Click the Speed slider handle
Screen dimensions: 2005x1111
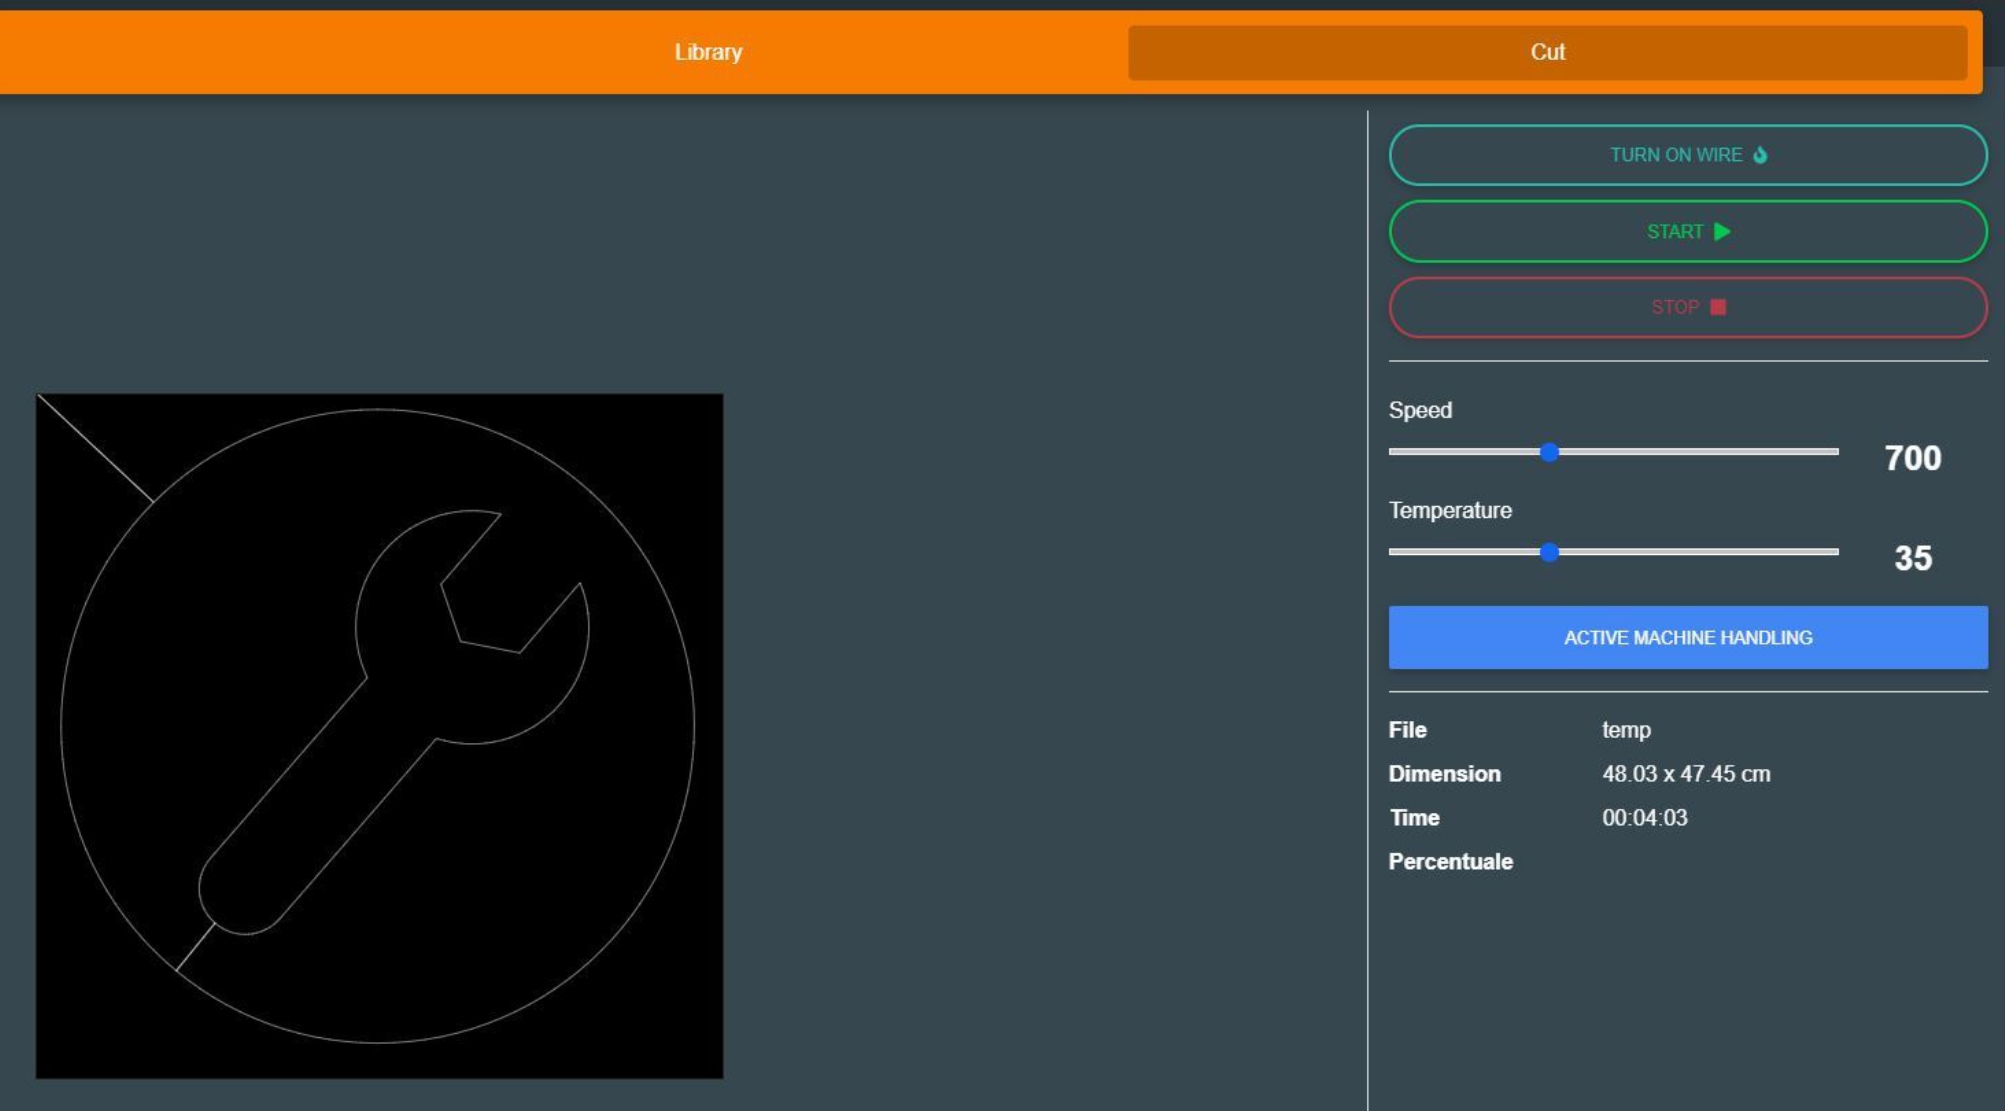pyautogui.click(x=1549, y=452)
